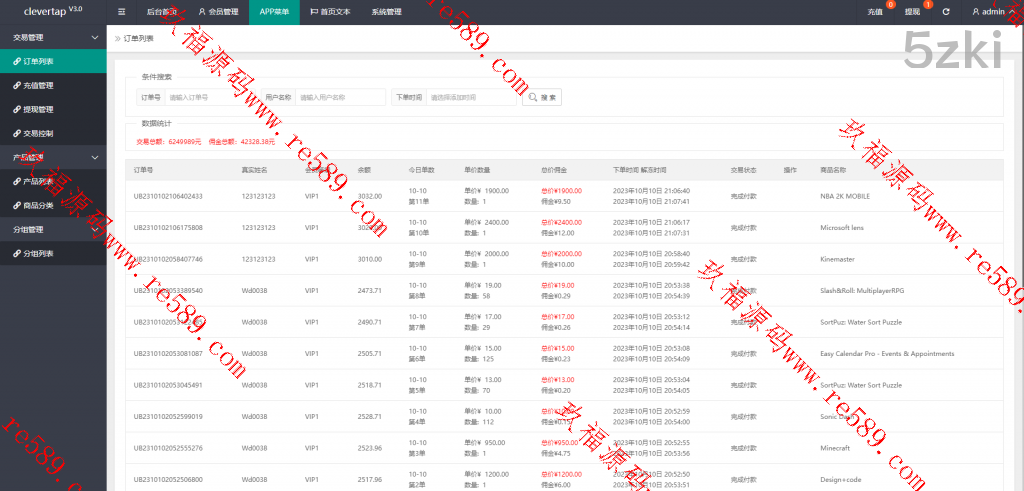Click the link icon beside 充值管理
Viewport: 1024px width, 491px height.
pyautogui.click(x=16, y=85)
